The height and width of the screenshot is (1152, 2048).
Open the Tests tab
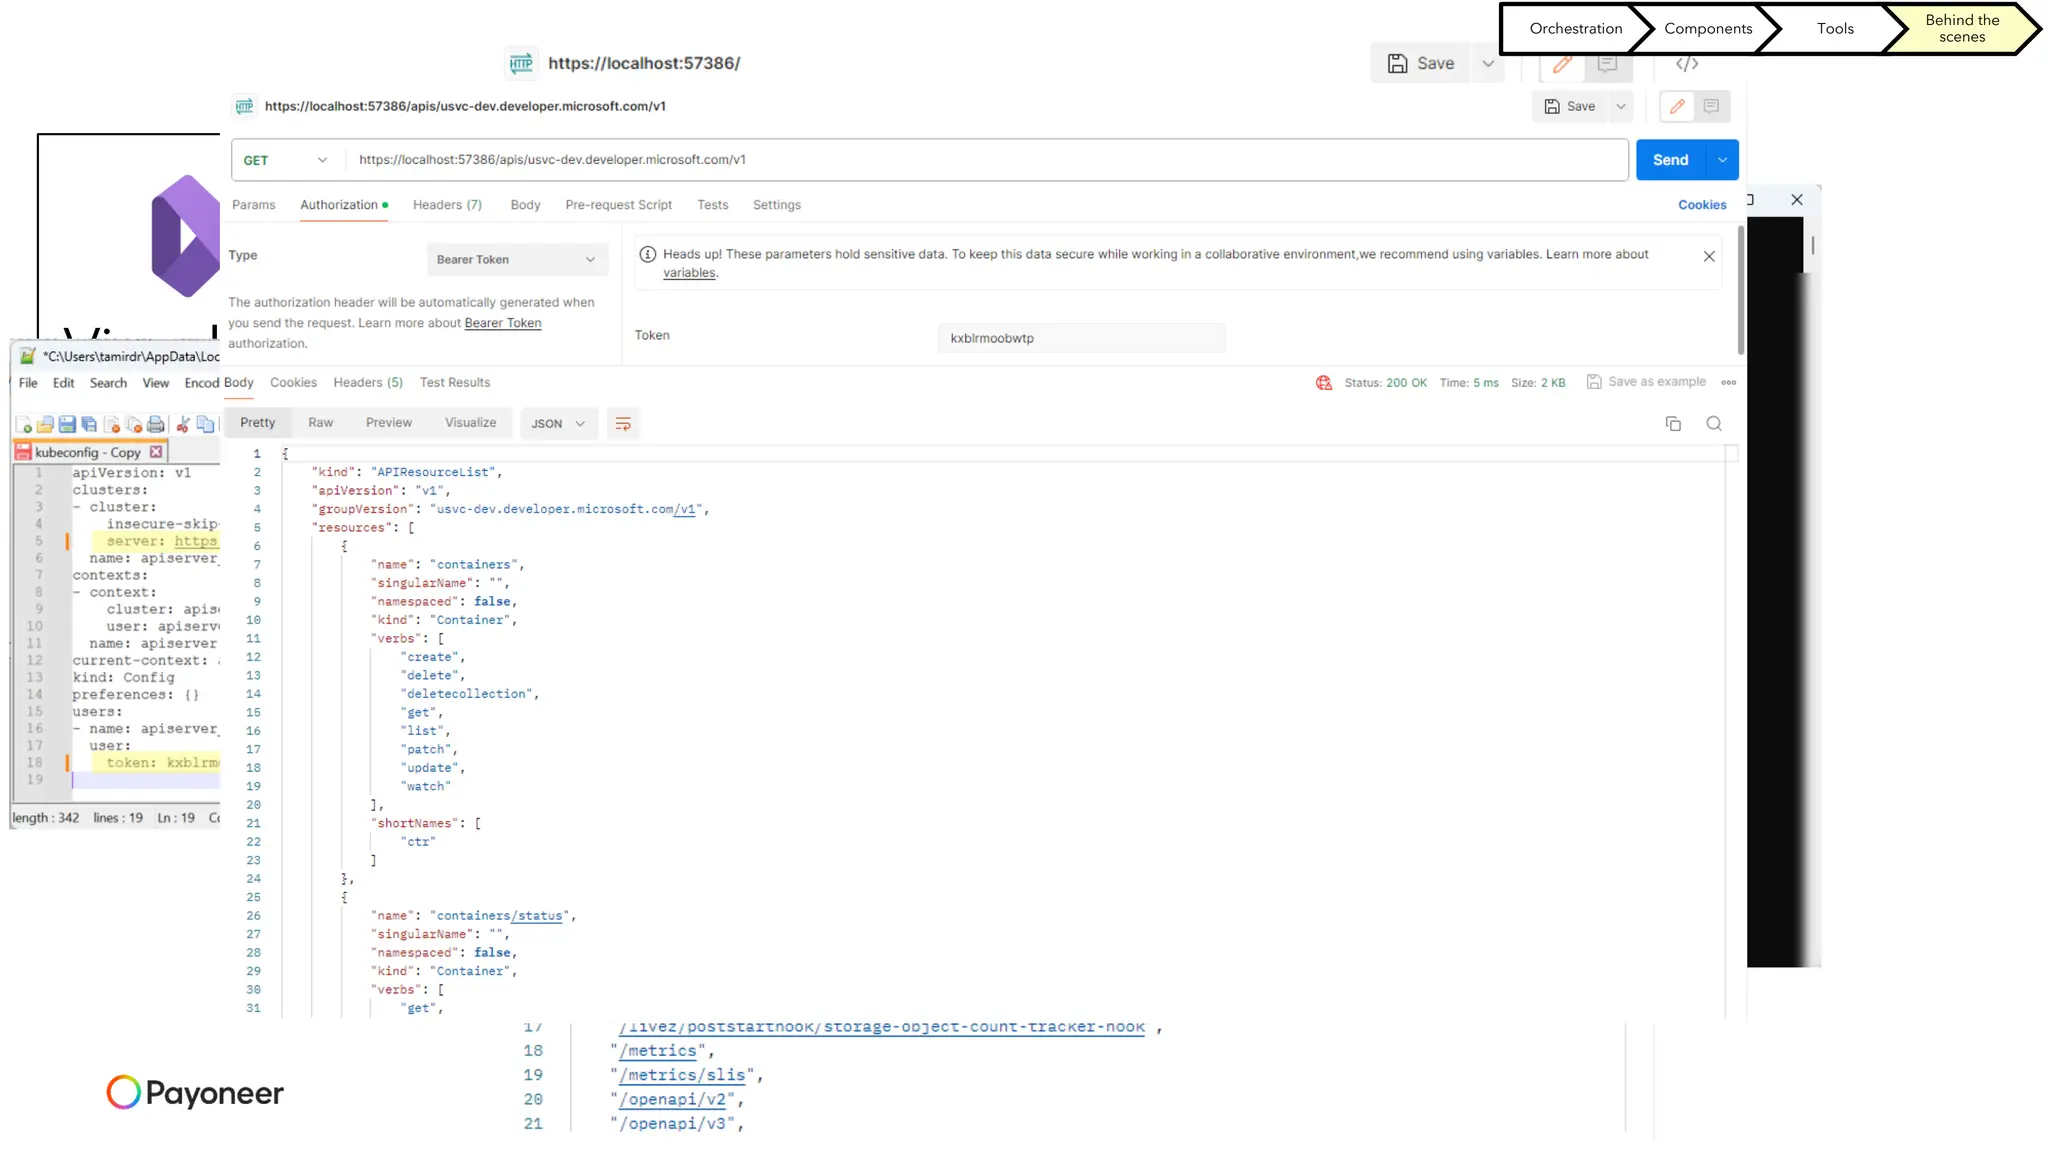pos(712,205)
